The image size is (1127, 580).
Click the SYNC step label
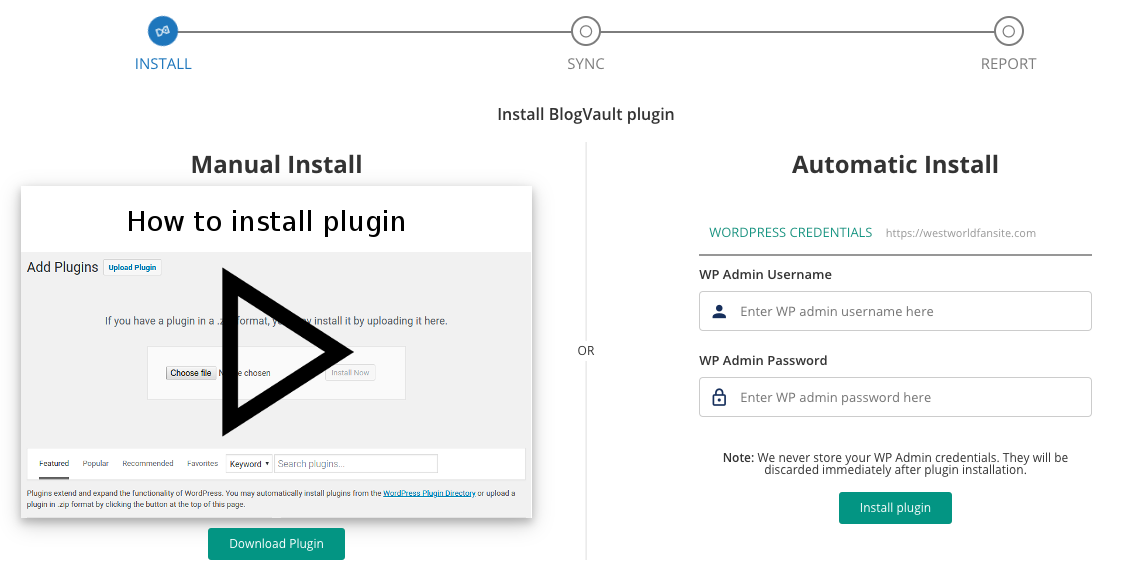586,64
